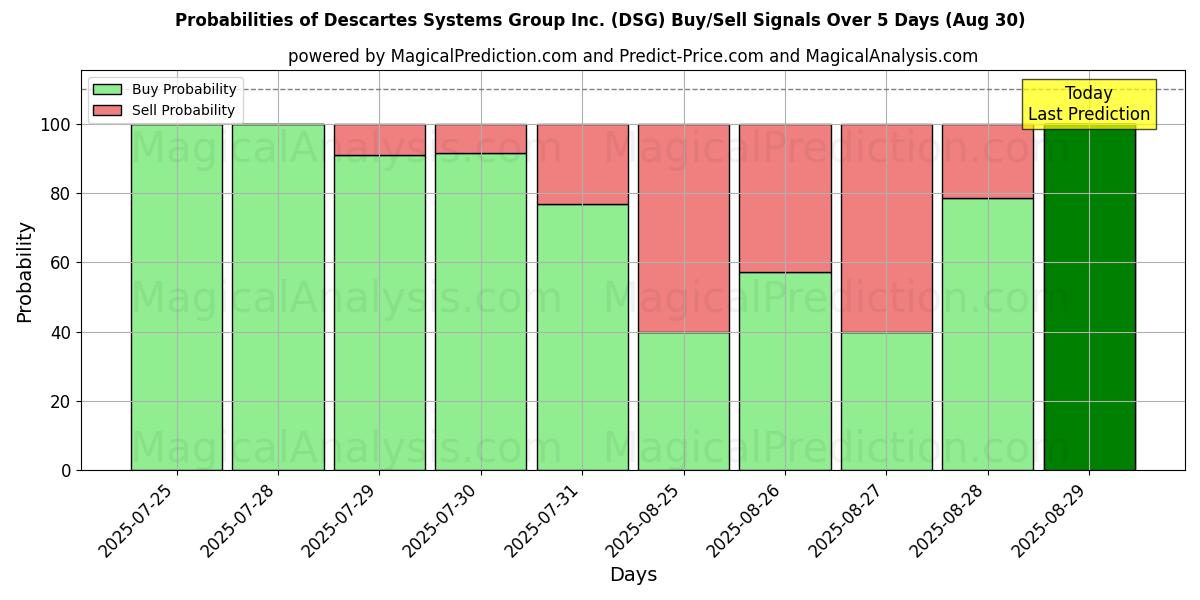Click the 2025-07-29 date tick label
Screen dimensions: 1200x600
point(342,520)
